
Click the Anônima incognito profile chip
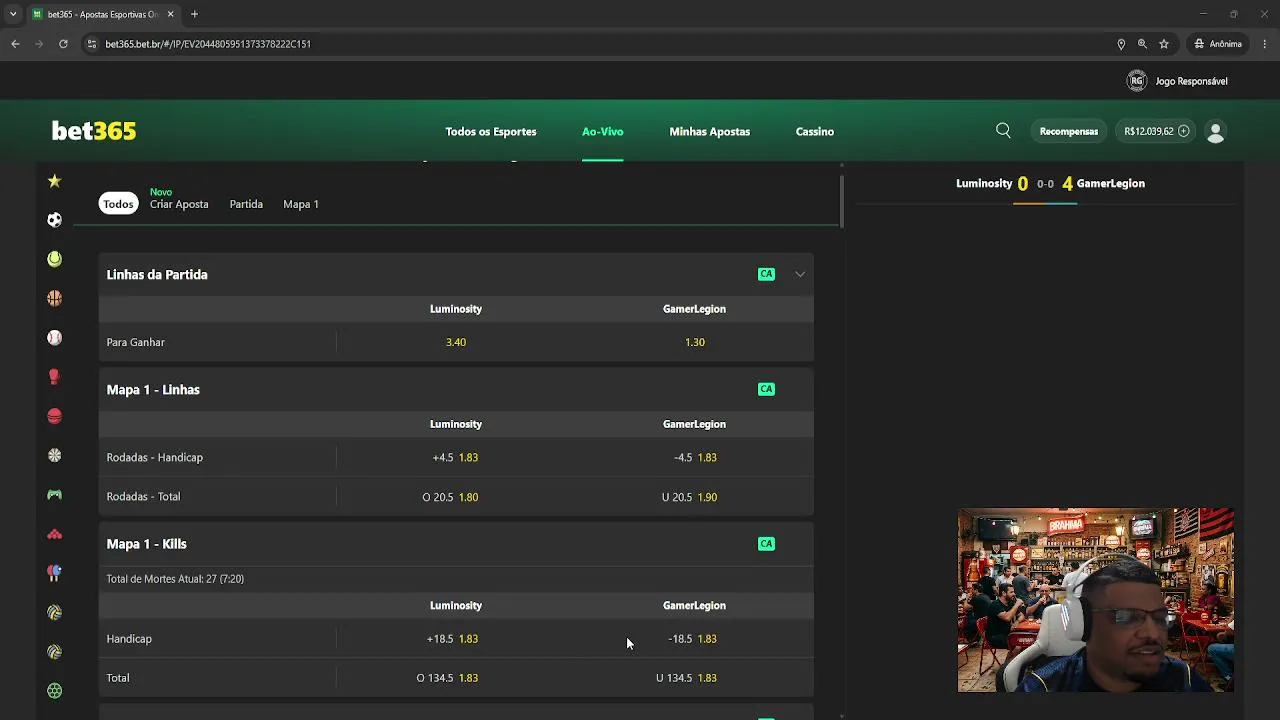(x=1218, y=44)
